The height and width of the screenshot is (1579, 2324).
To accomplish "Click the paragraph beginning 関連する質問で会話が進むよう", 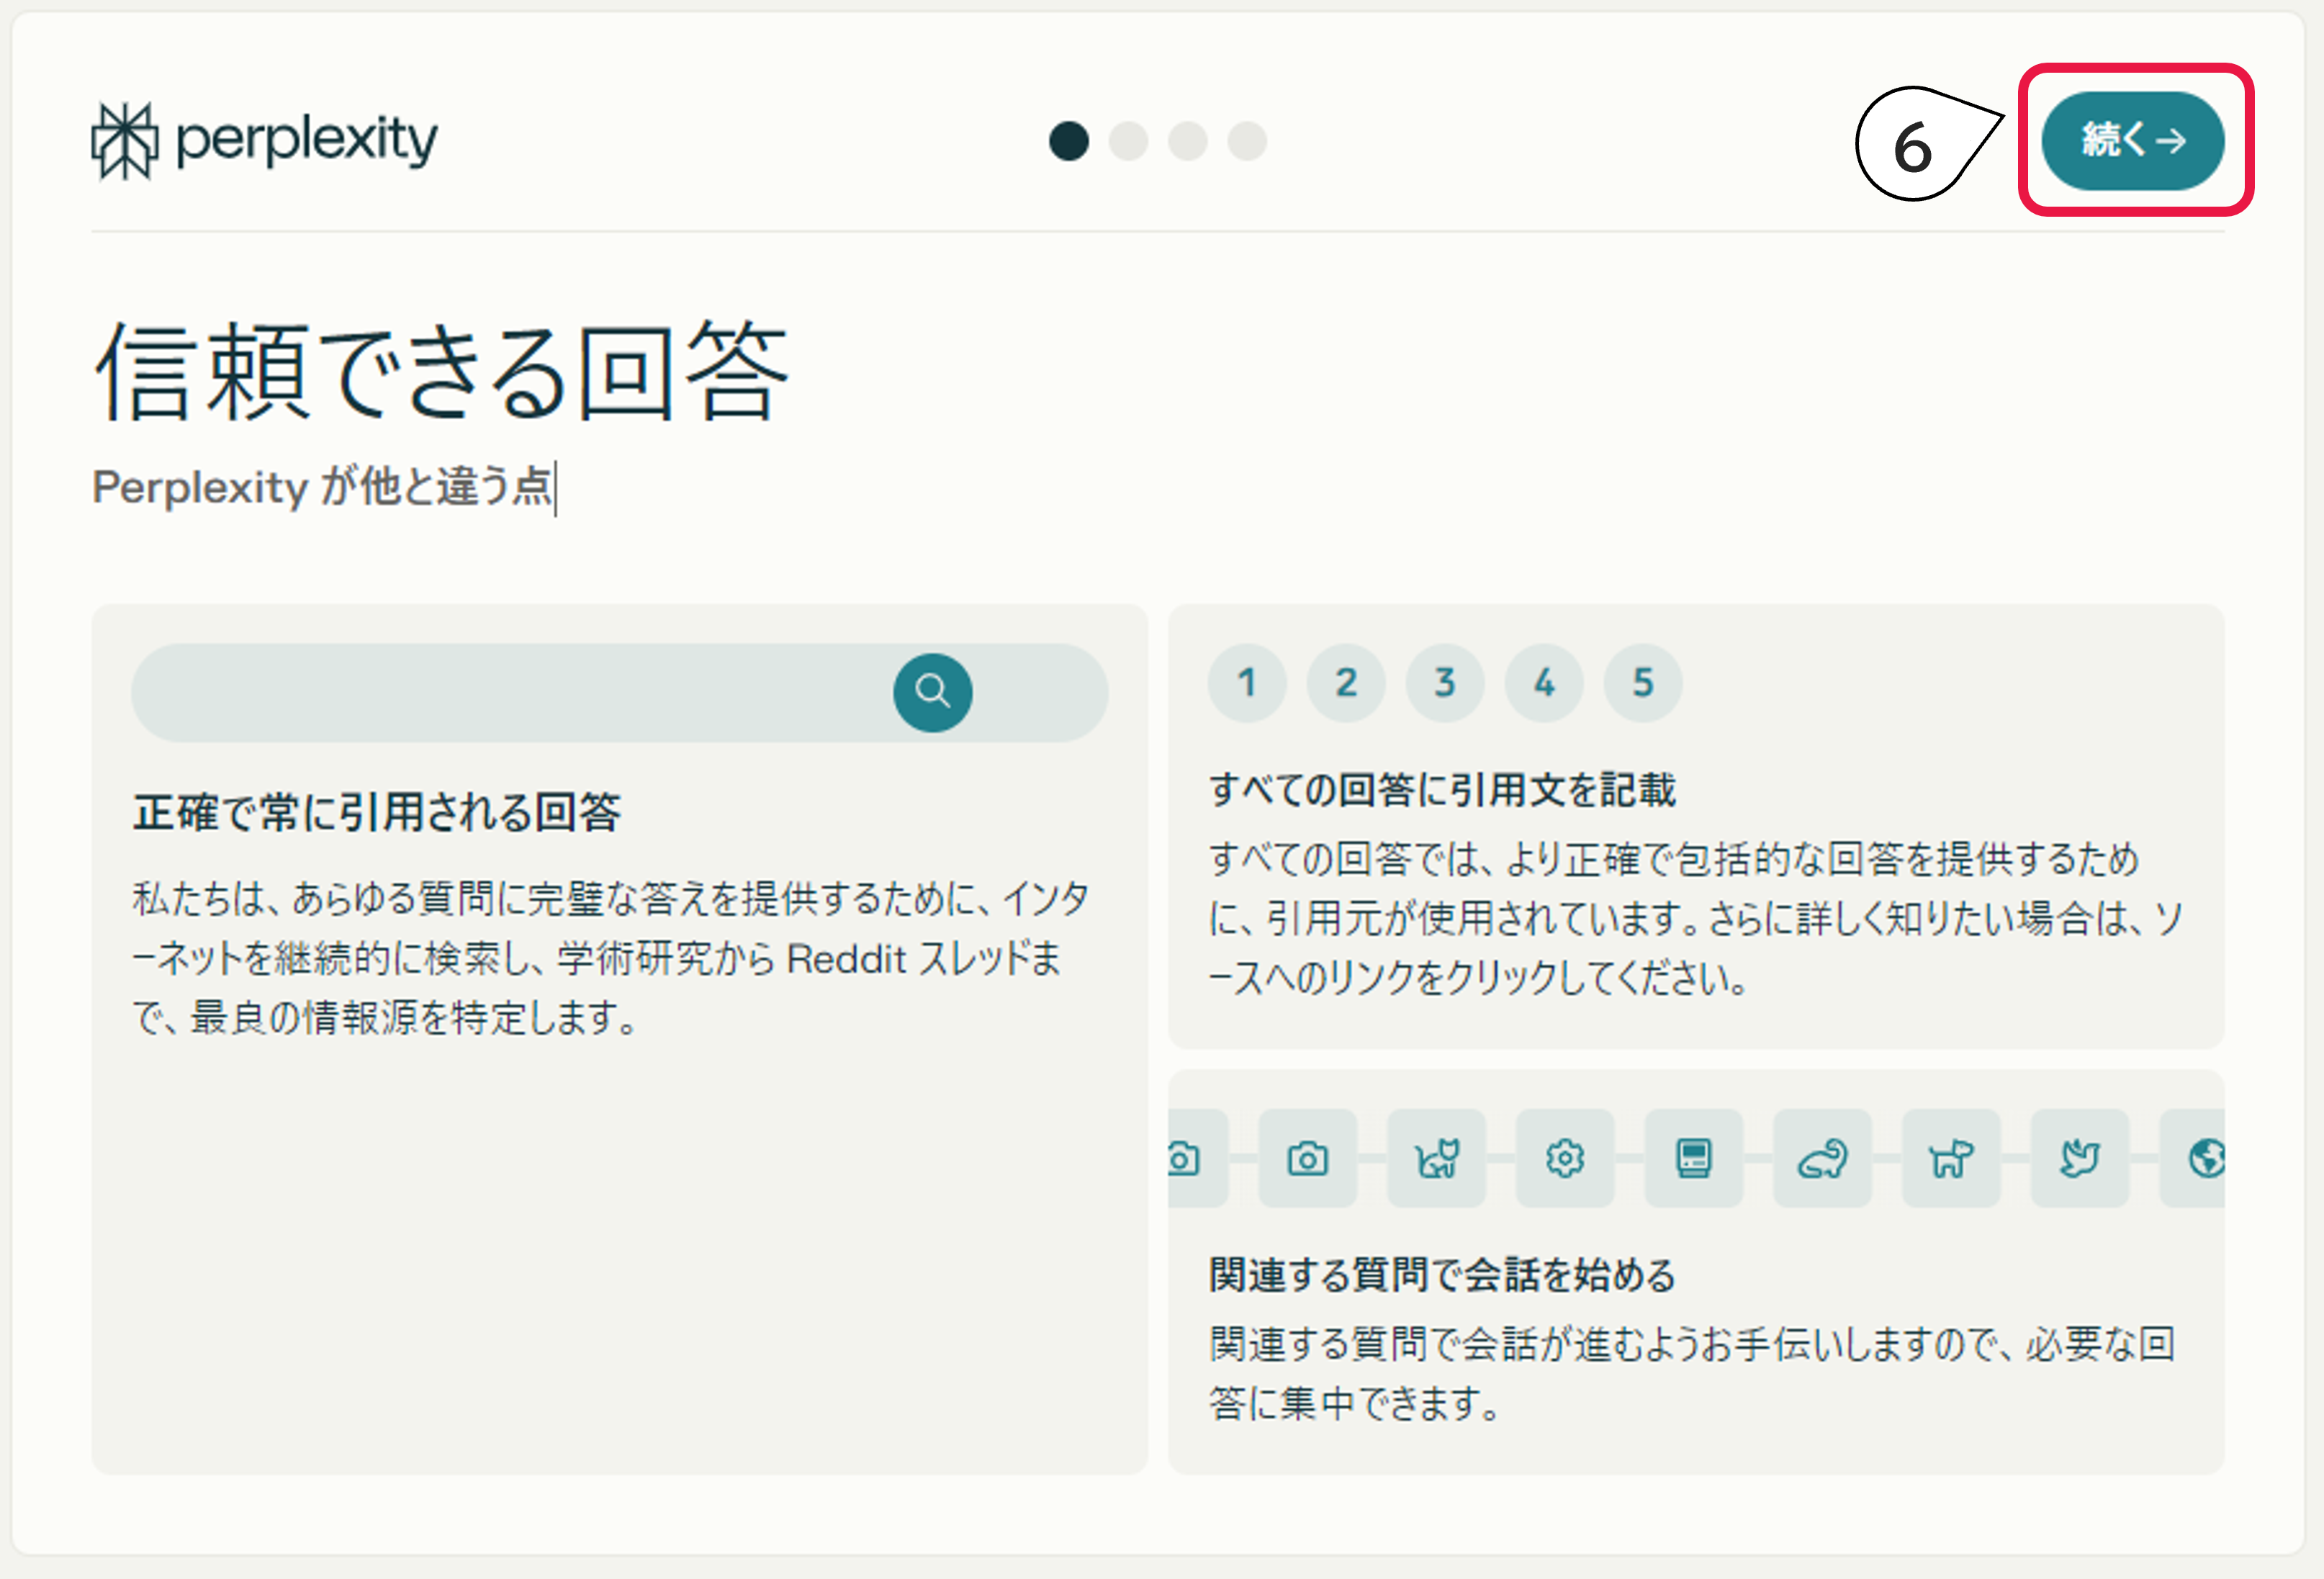I will (1692, 1373).
